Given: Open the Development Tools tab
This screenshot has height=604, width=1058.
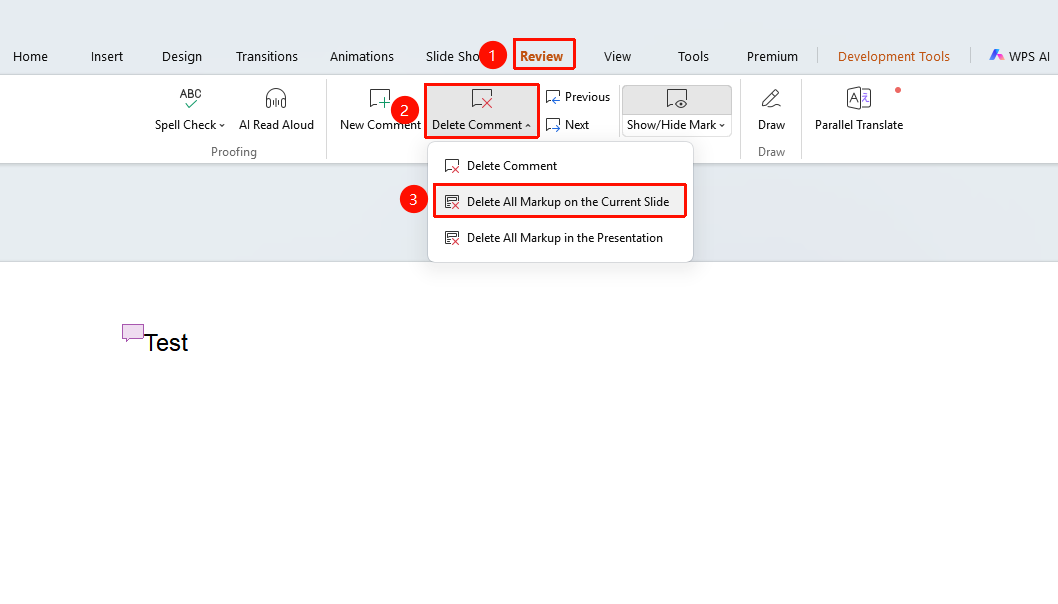Looking at the screenshot, I should tap(893, 57).
